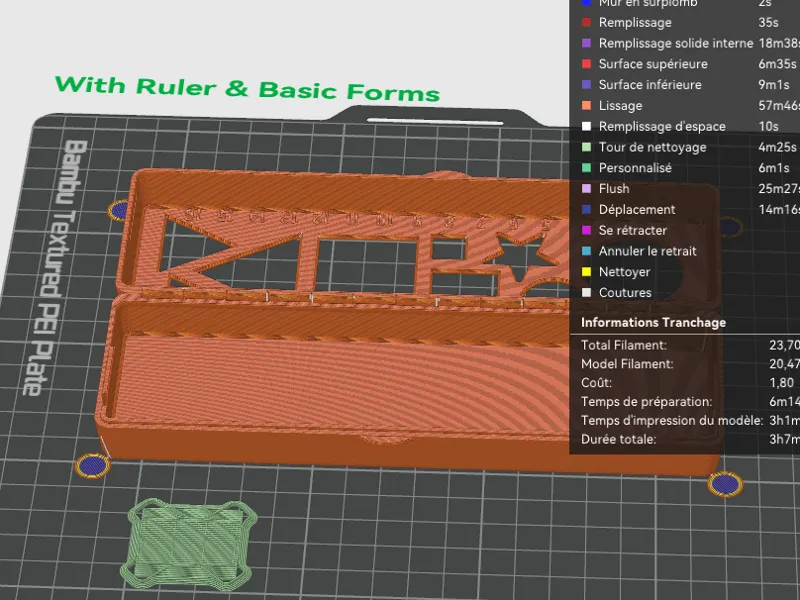Click the Se rétracter magenta swatch
800x600 pixels.
point(586,231)
